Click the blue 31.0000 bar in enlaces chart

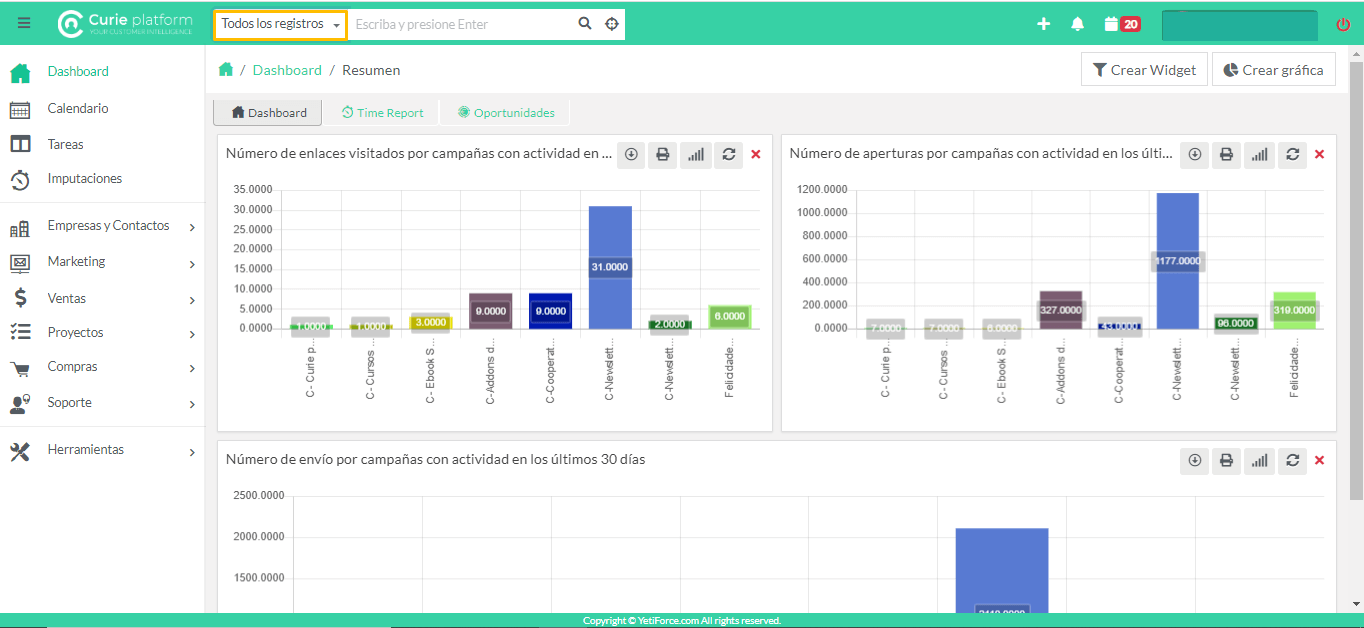pos(610,267)
